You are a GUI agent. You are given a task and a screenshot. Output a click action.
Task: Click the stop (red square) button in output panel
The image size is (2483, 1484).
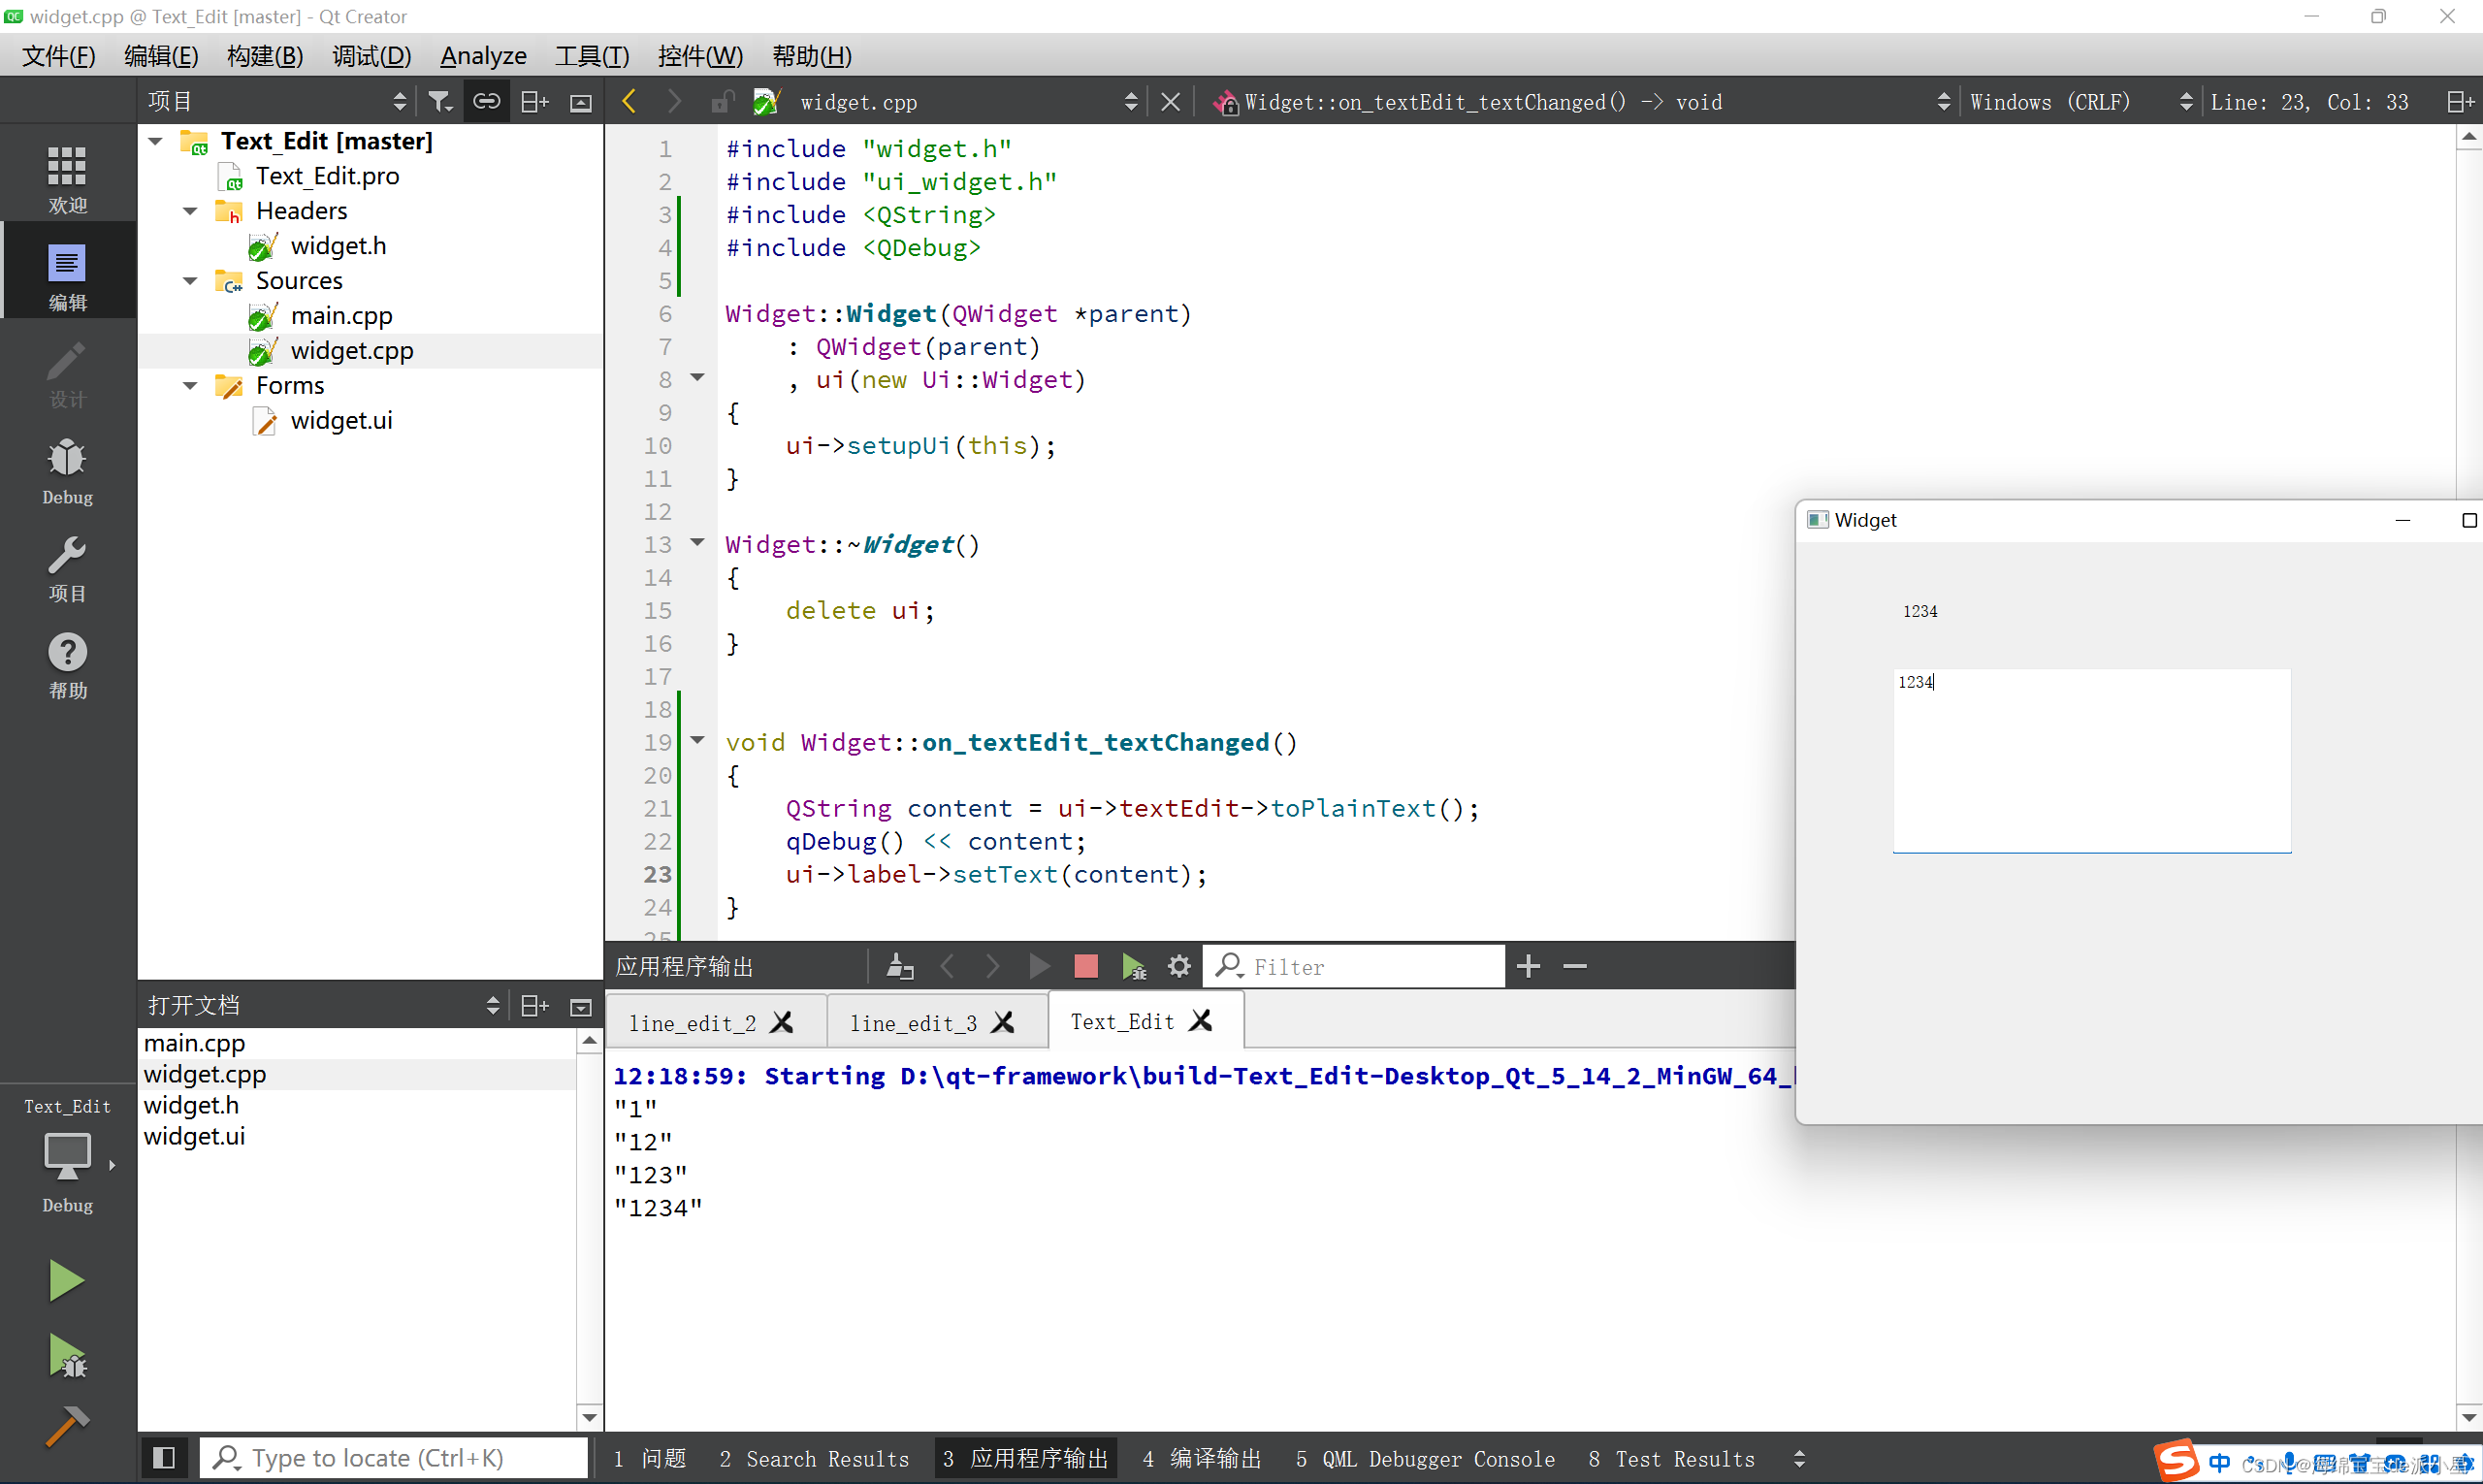pos(1086,964)
